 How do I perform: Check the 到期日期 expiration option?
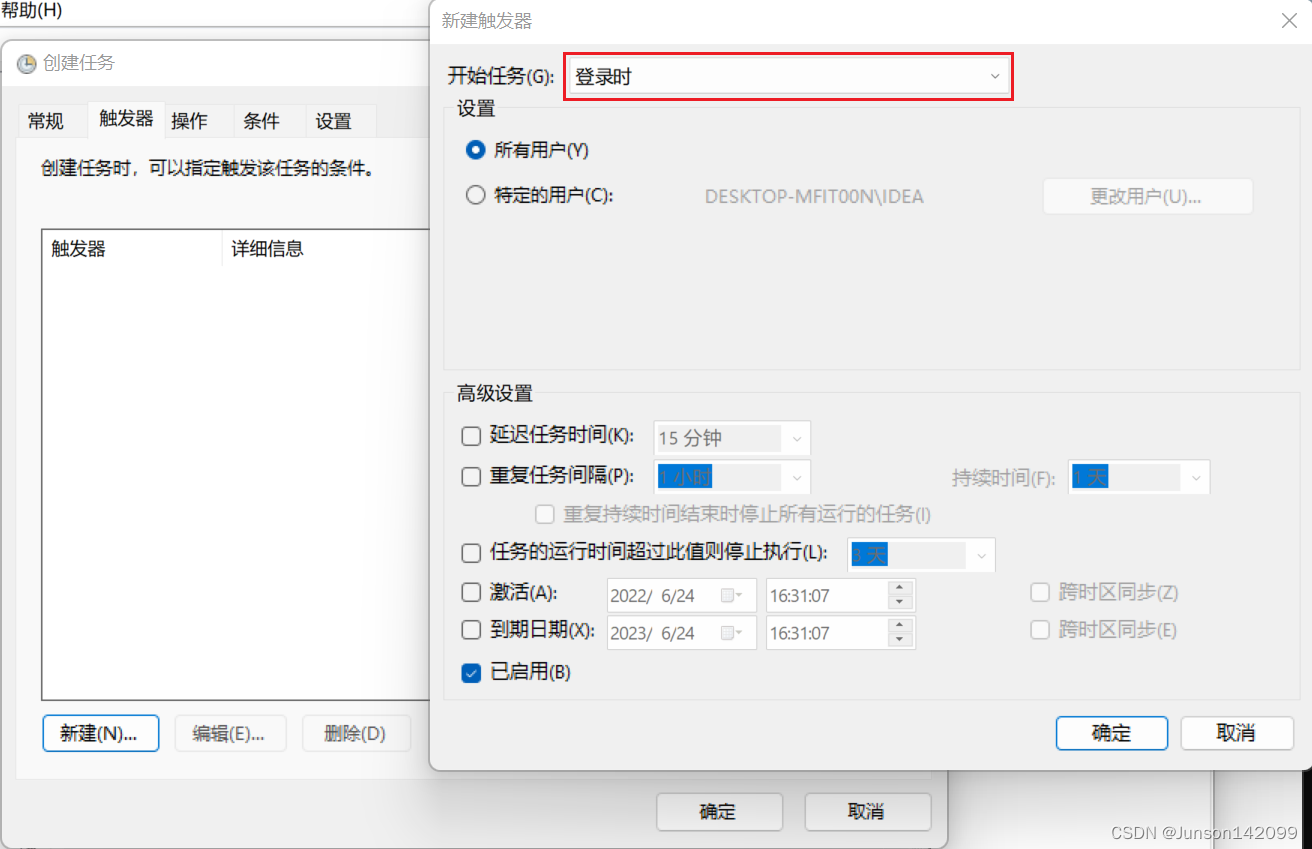470,630
